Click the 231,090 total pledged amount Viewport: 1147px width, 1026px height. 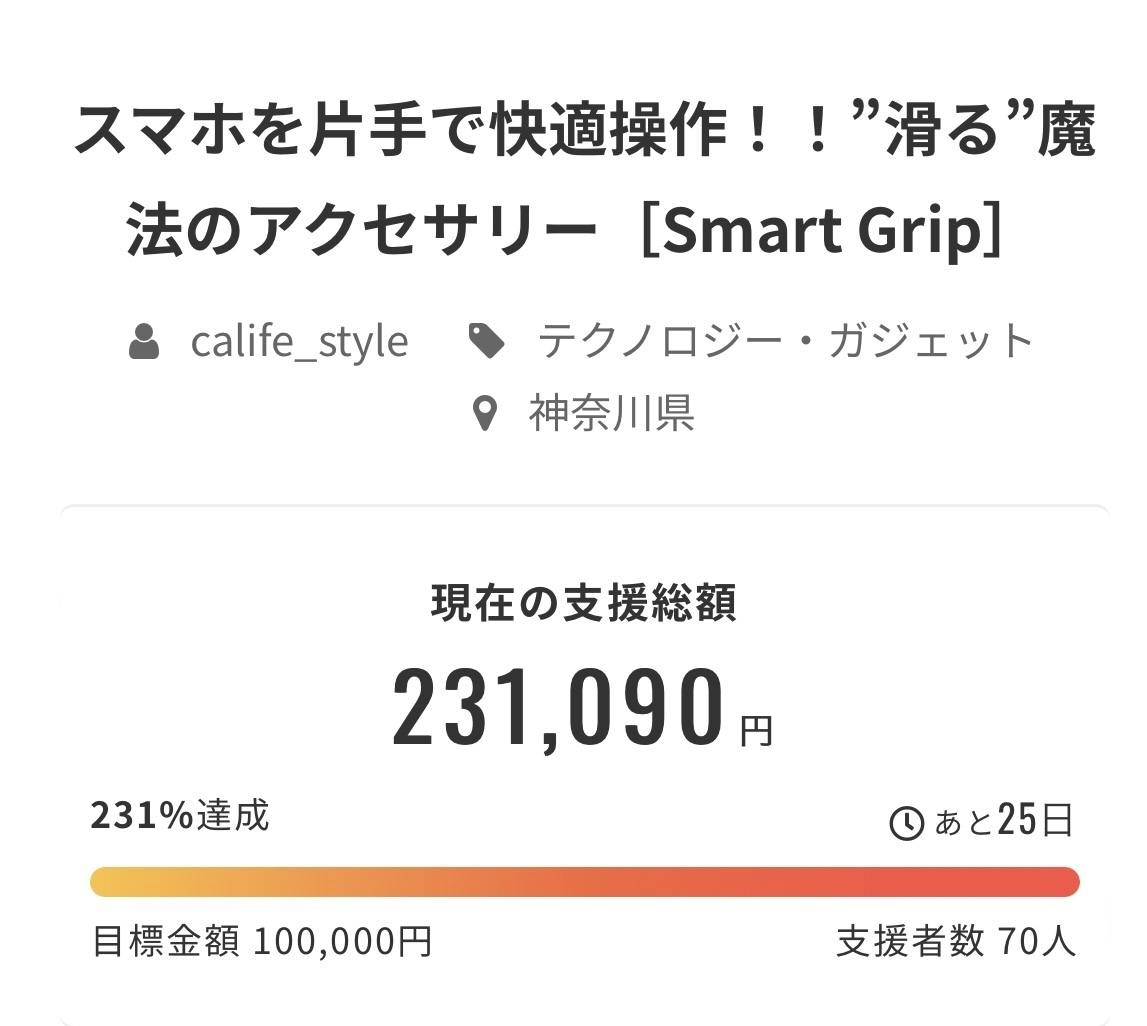[x=558, y=709]
